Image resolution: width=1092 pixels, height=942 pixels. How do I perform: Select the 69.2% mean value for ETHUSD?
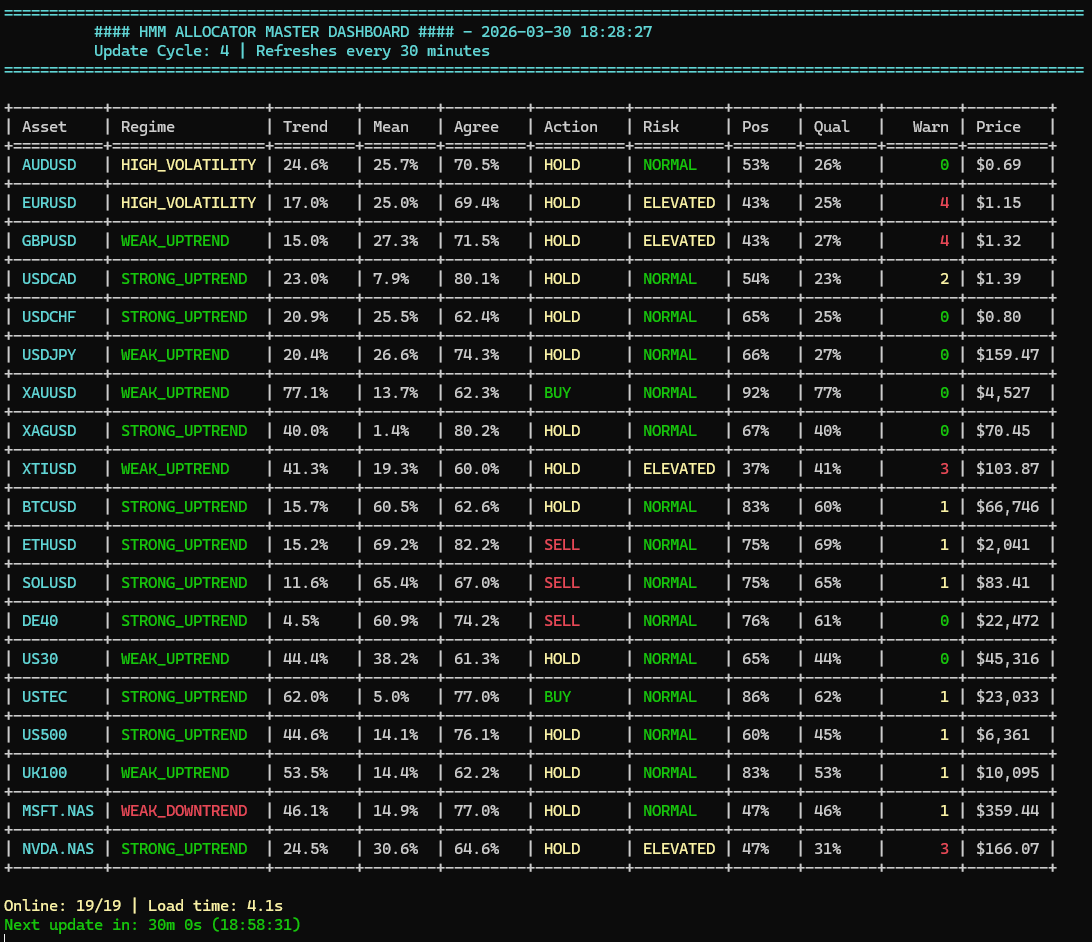point(395,544)
